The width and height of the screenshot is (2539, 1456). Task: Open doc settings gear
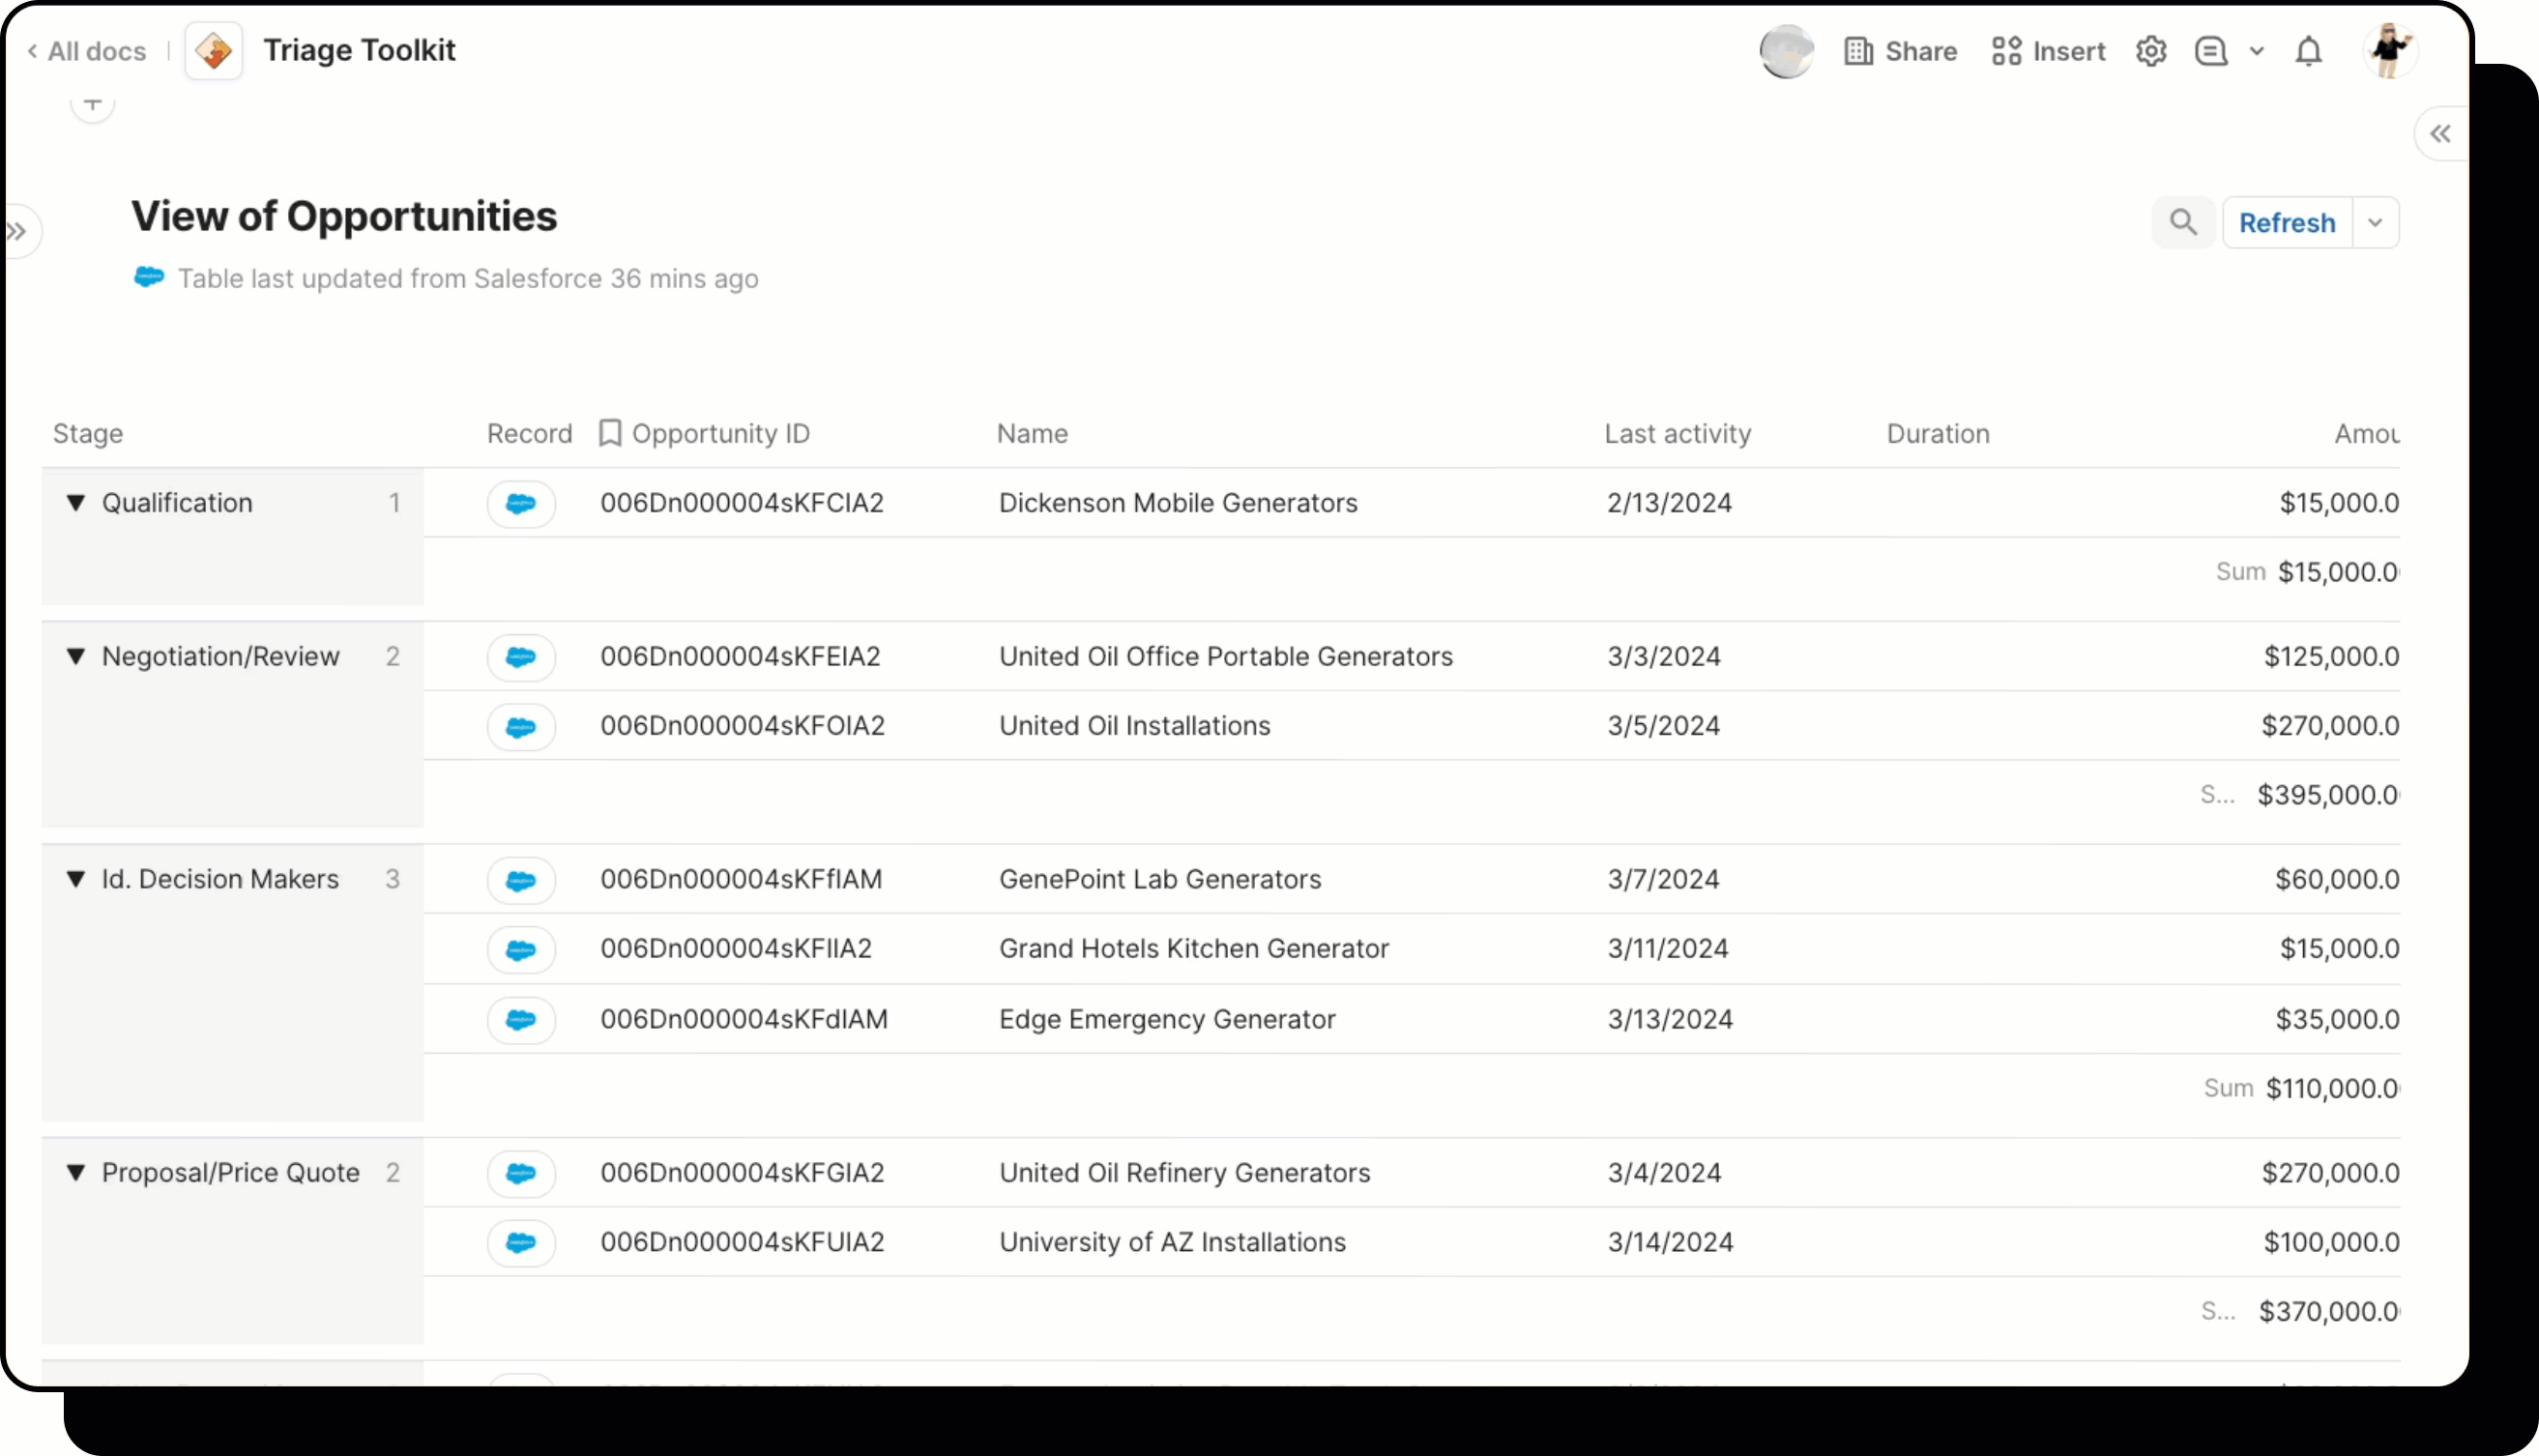(x=2151, y=51)
